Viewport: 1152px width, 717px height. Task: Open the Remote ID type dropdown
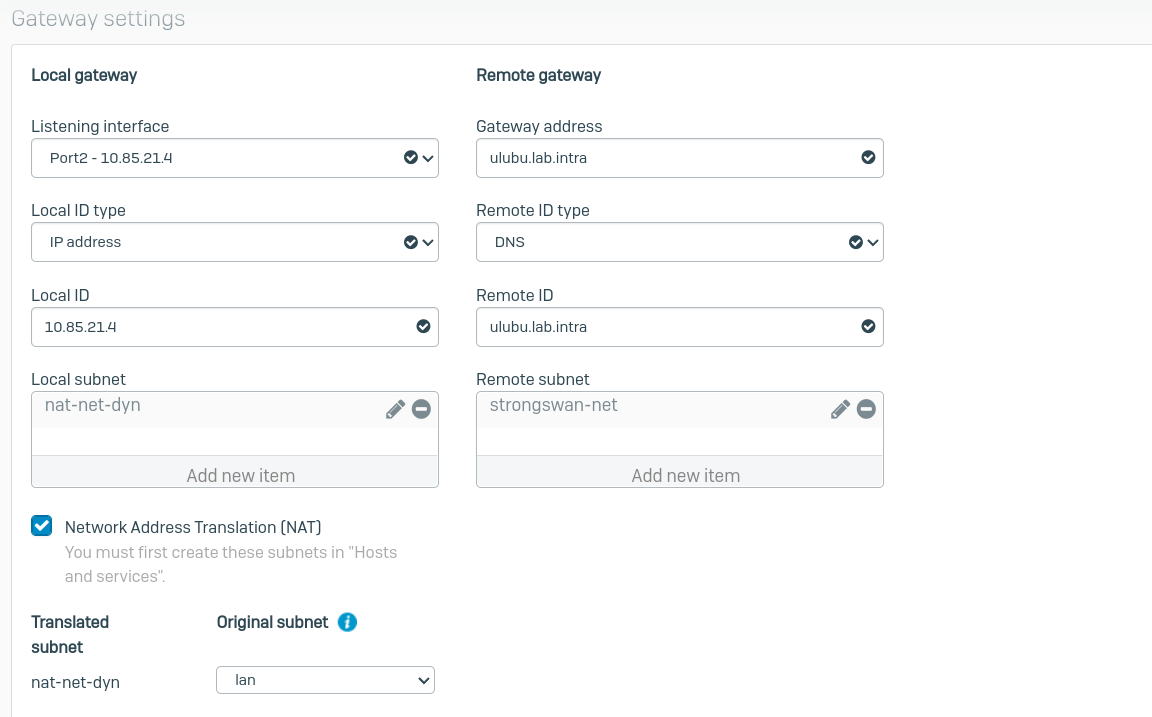tap(679, 242)
